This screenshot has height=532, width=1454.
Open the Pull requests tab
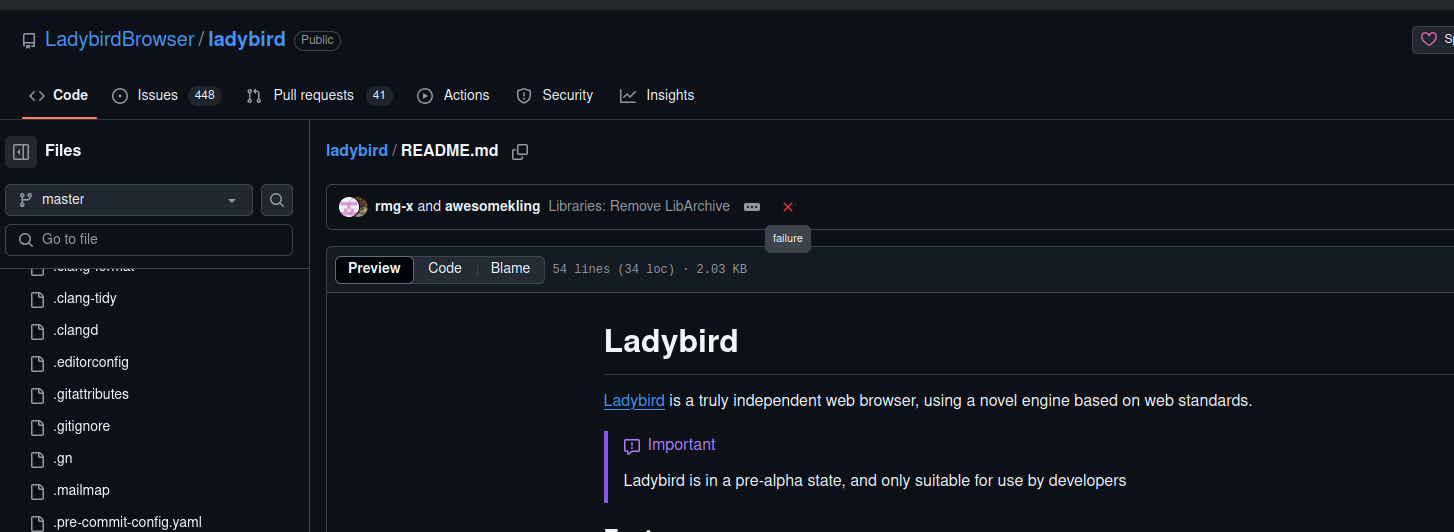point(319,96)
